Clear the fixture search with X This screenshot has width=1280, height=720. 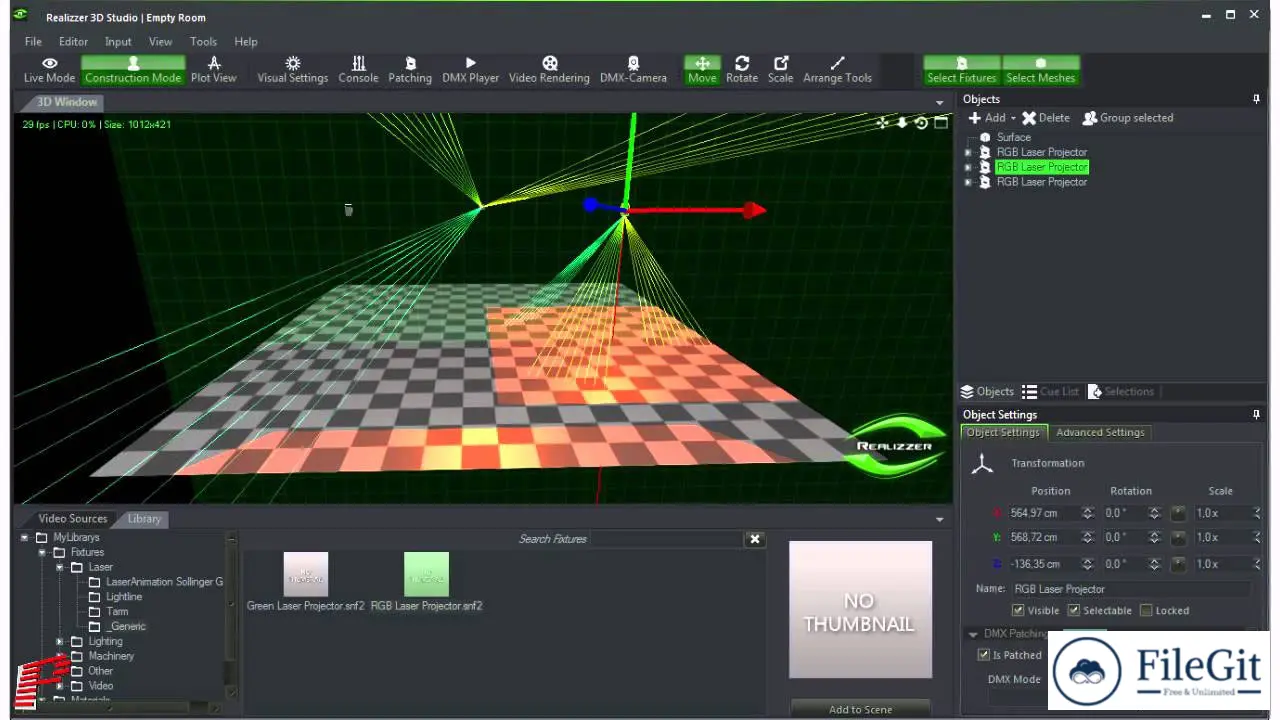click(x=755, y=539)
